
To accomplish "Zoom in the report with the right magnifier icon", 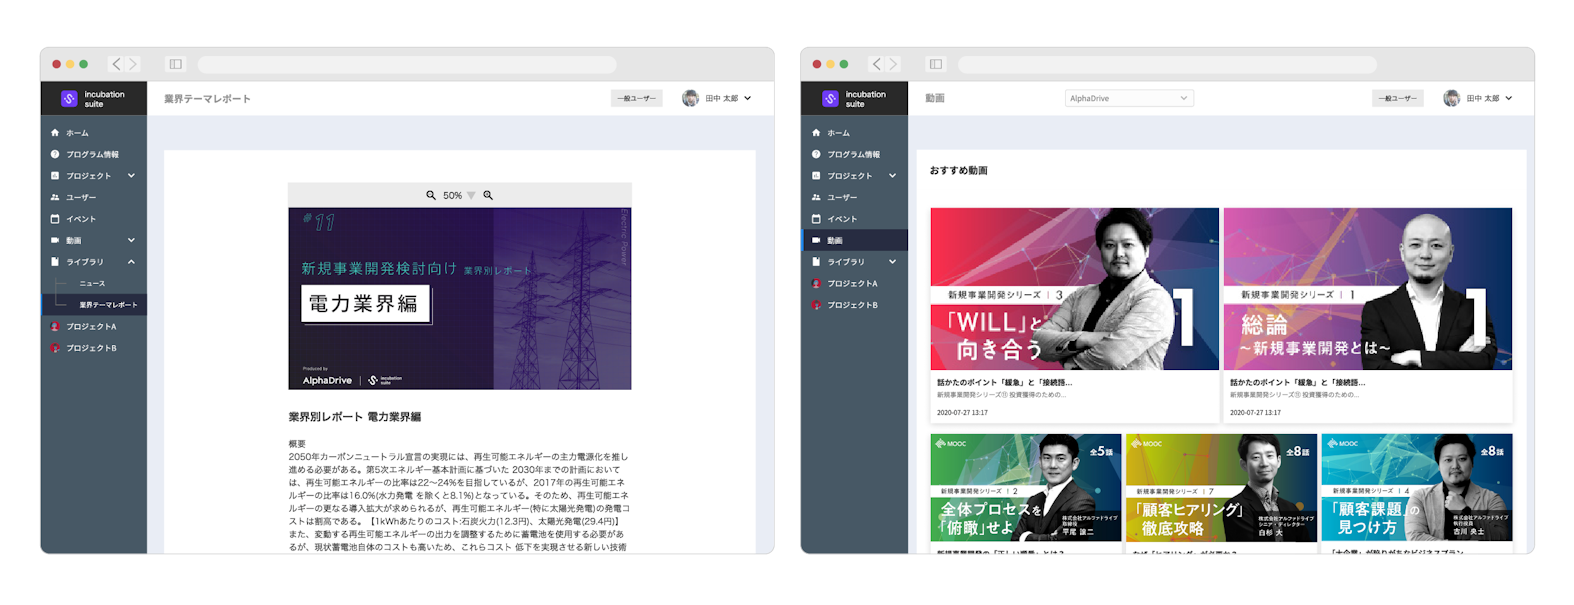I will tap(488, 195).
